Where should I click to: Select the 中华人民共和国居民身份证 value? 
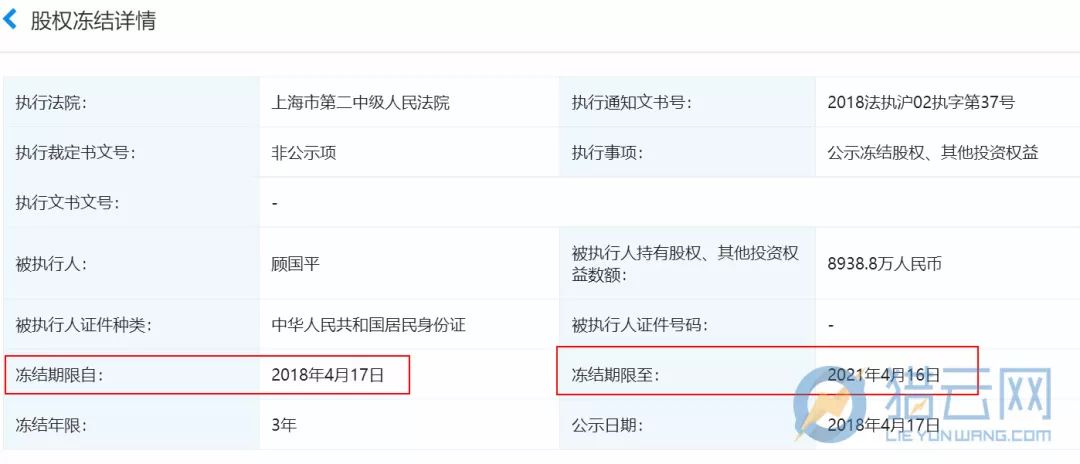[x=369, y=325]
